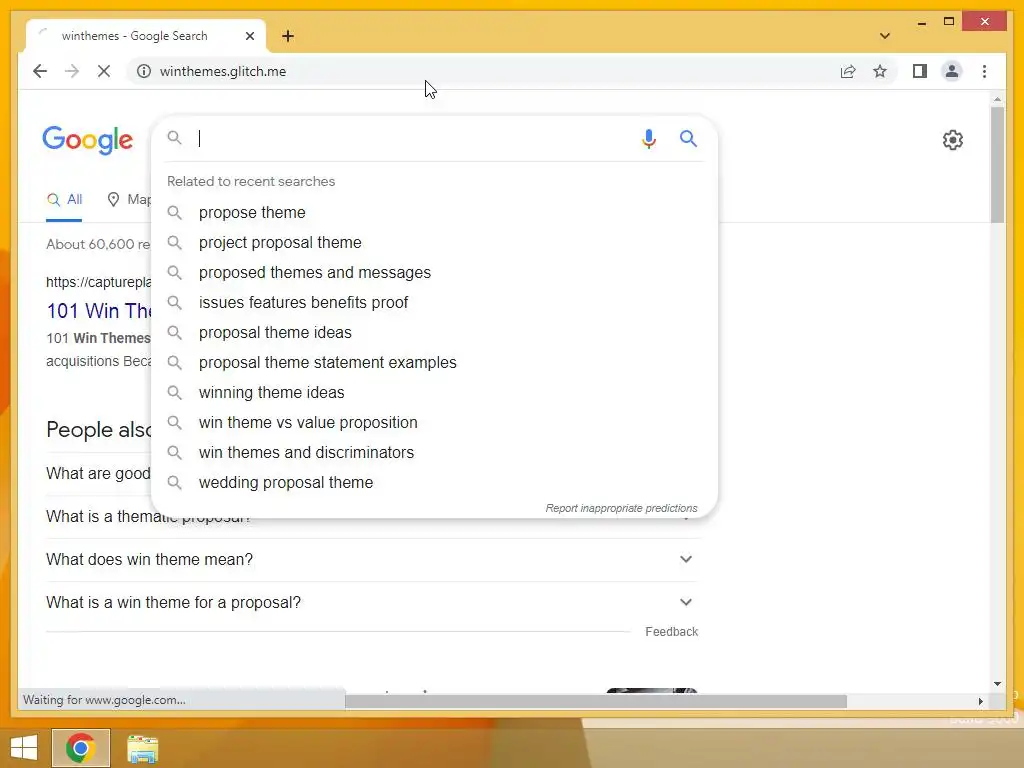
Task: Open the "101 Win The..." search result title
Action: click(x=99, y=311)
